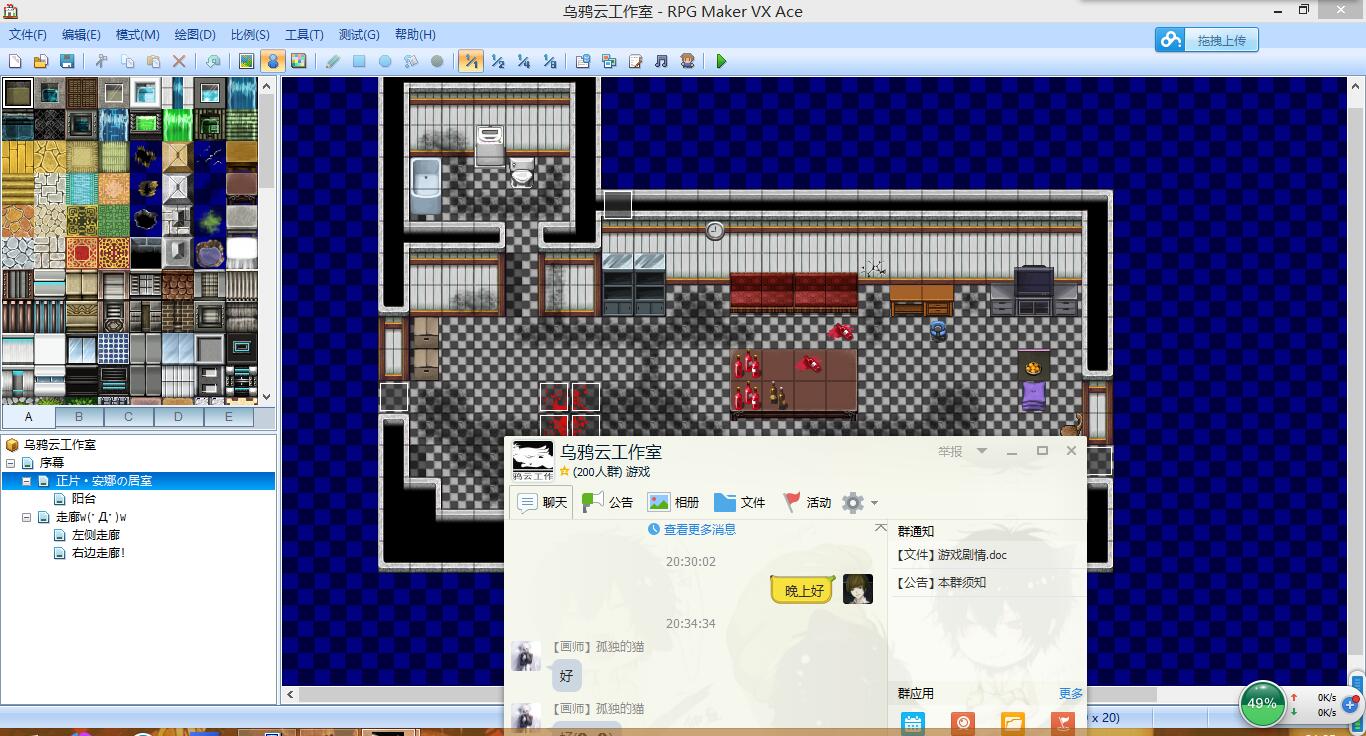Click the 拖拽上传 upload button

coord(1207,40)
